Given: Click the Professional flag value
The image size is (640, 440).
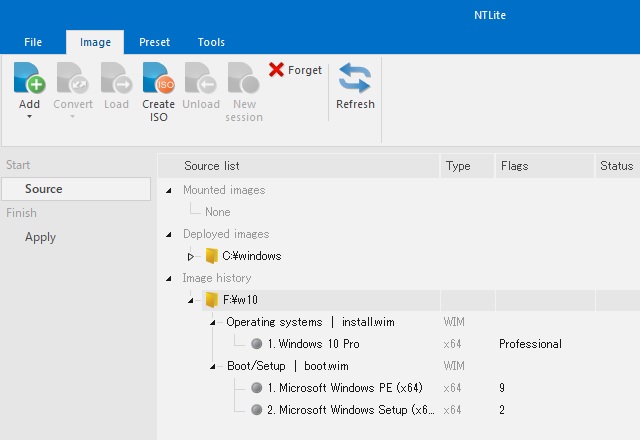Looking at the screenshot, I should coord(530,344).
